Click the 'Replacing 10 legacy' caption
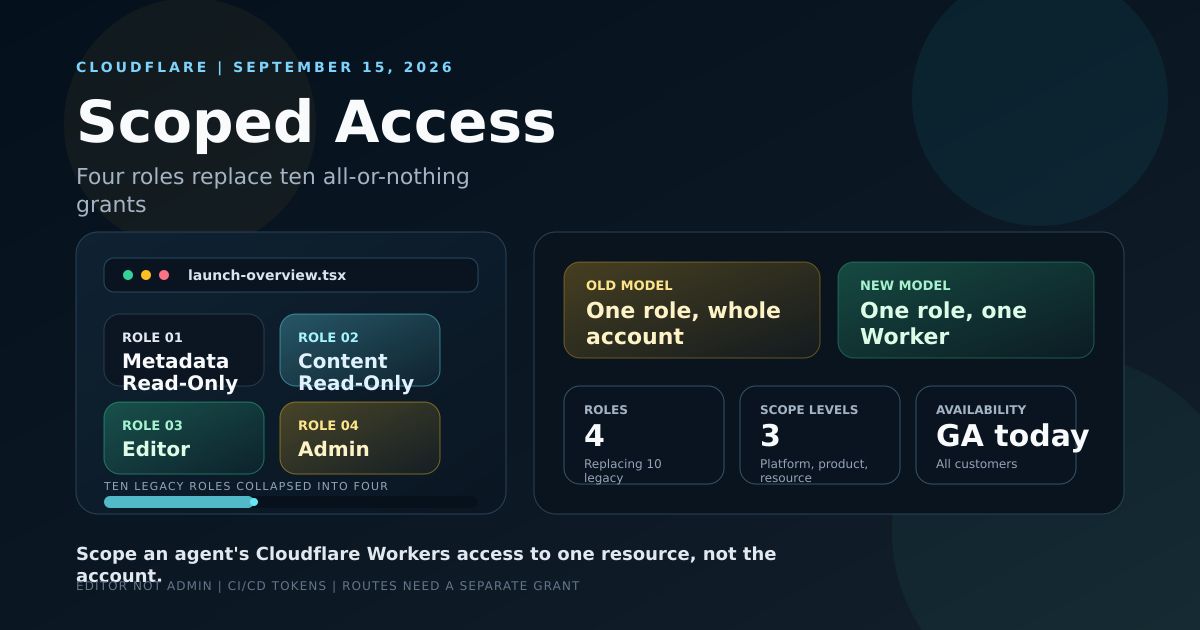 click(623, 471)
